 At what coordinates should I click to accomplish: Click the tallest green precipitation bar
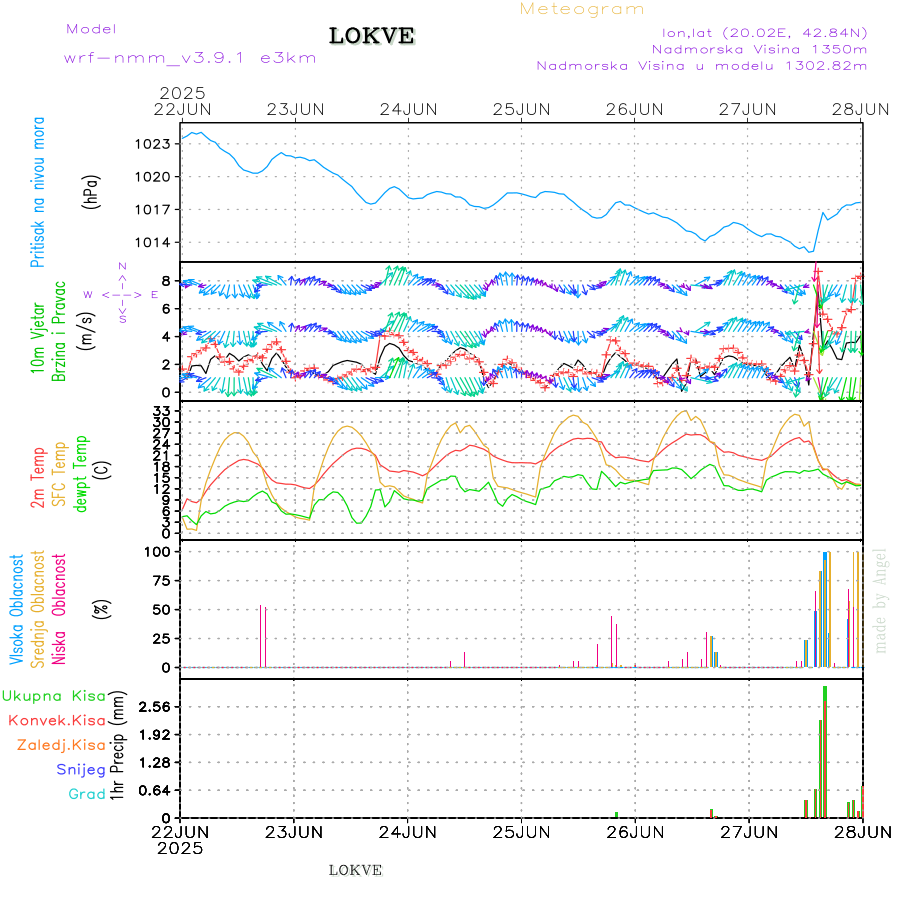825,750
